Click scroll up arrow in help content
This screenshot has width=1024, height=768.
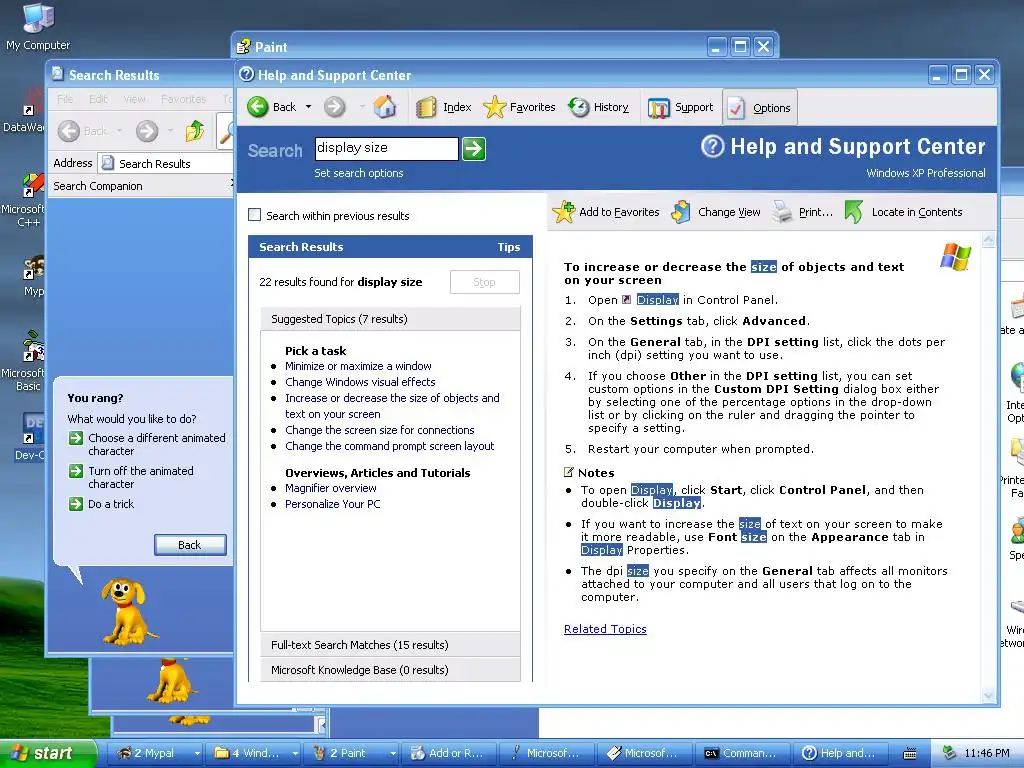click(x=988, y=240)
